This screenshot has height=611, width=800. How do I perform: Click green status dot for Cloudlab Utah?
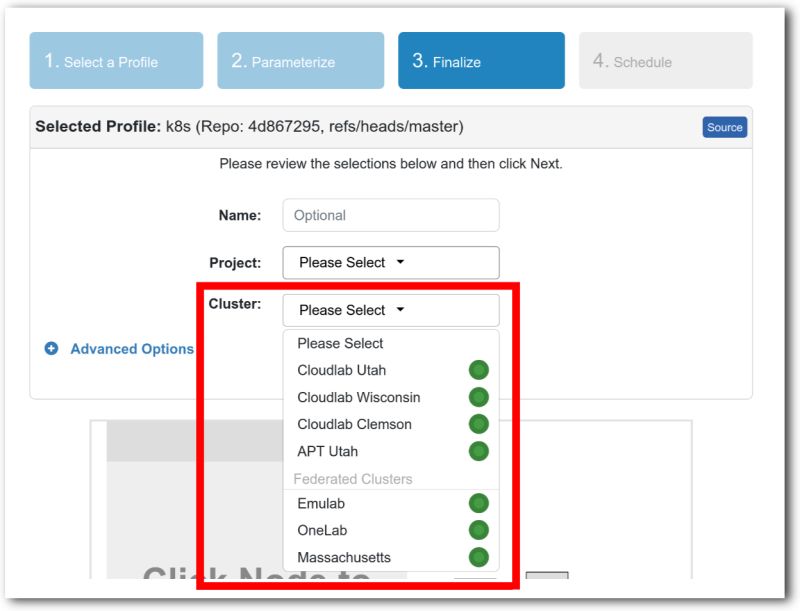click(479, 370)
